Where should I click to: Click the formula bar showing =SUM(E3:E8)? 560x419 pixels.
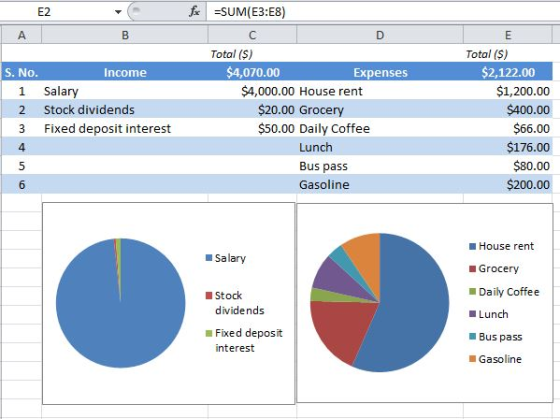pyautogui.click(x=383, y=12)
